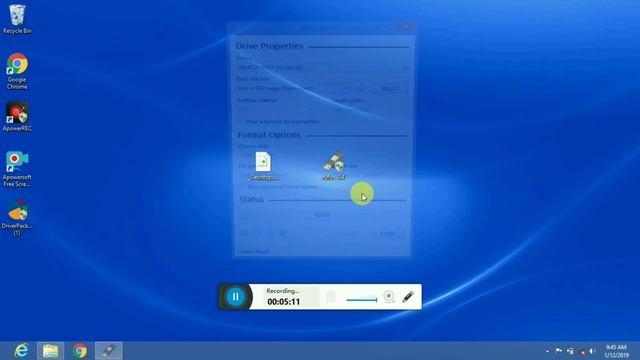
Task: Select the Recycle Bin desktop icon
Action: (x=17, y=19)
